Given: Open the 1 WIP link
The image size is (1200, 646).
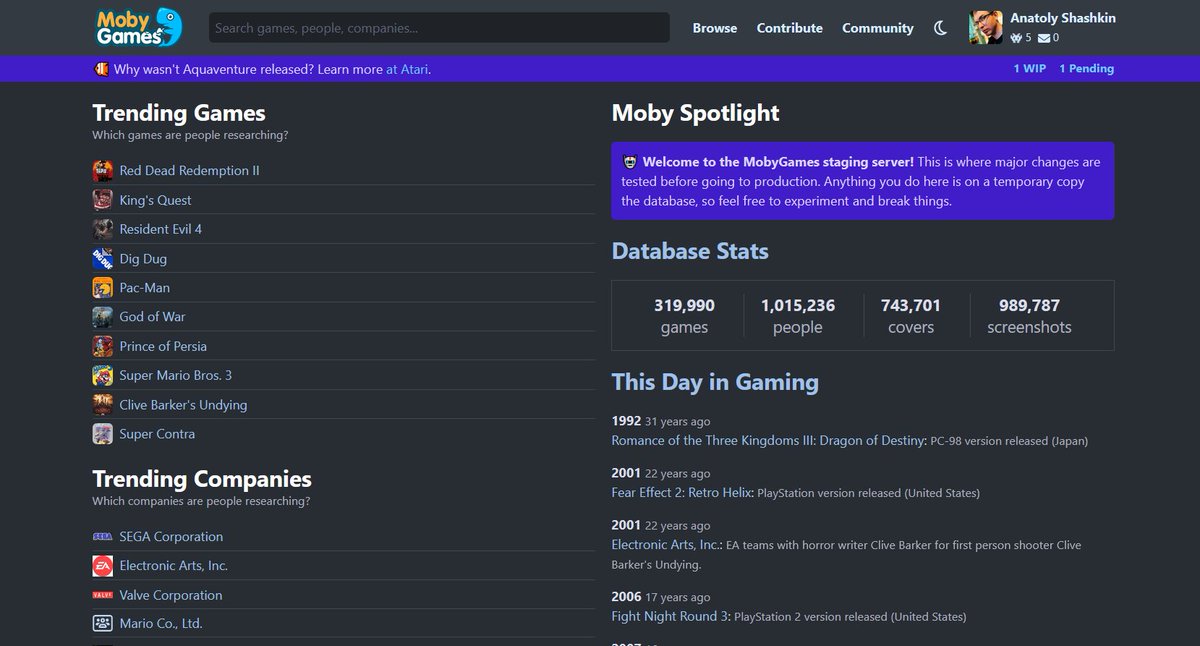Looking at the screenshot, I should [1030, 69].
